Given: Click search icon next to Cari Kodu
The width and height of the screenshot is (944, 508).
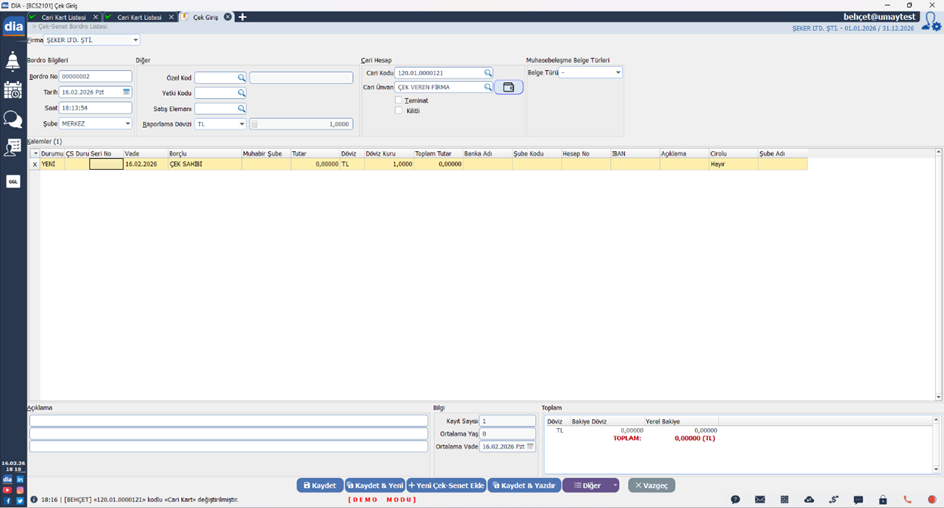Looking at the screenshot, I should click(x=488, y=73).
